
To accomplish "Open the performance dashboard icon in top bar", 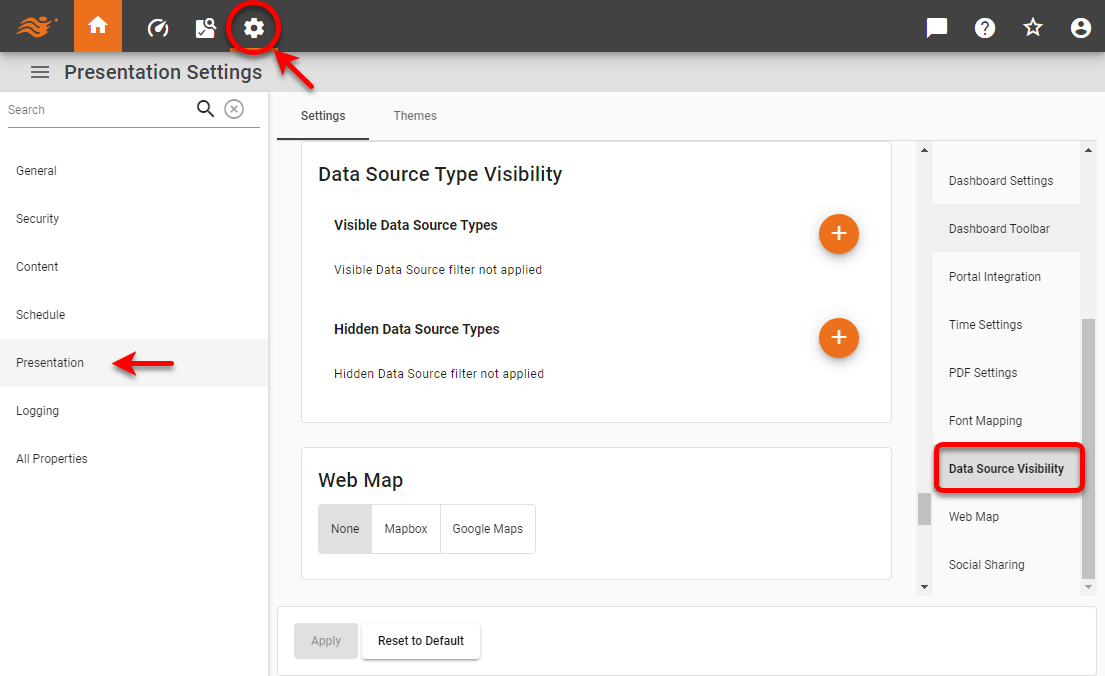I will pyautogui.click(x=157, y=27).
